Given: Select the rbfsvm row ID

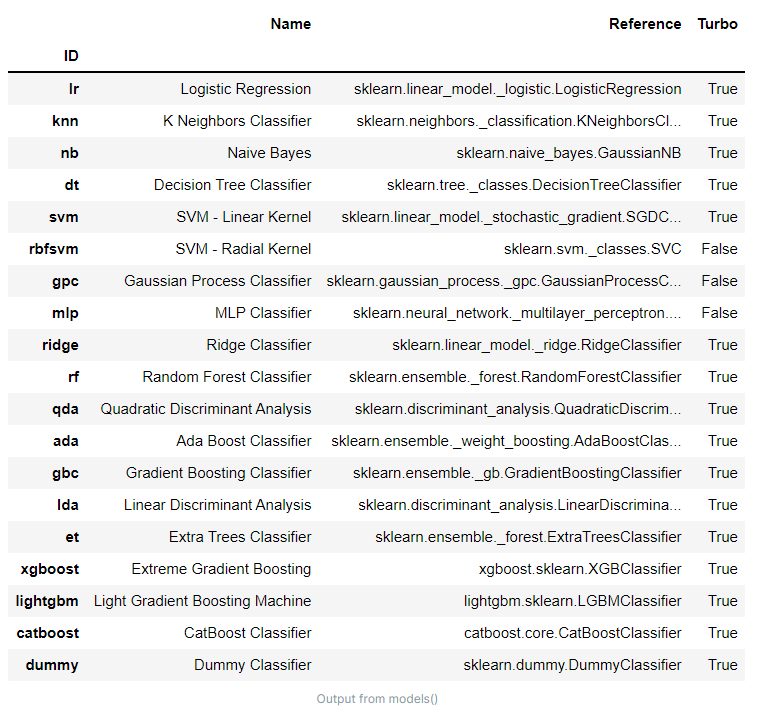Looking at the screenshot, I should coord(54,248).
